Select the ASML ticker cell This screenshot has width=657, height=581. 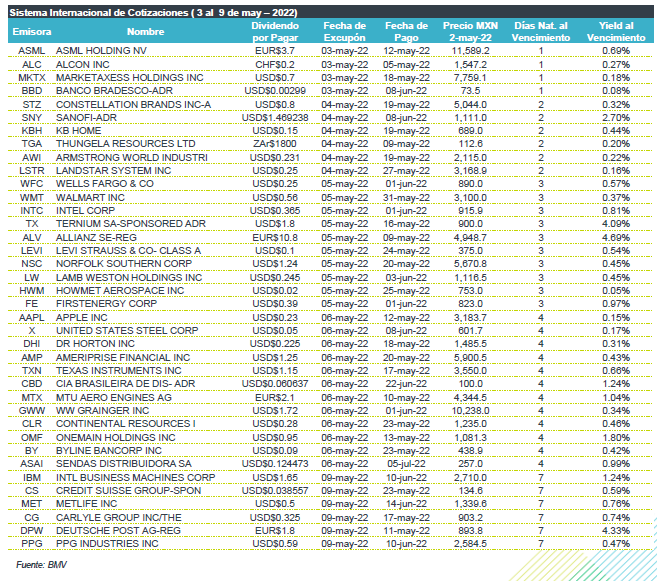pos(31,51)
